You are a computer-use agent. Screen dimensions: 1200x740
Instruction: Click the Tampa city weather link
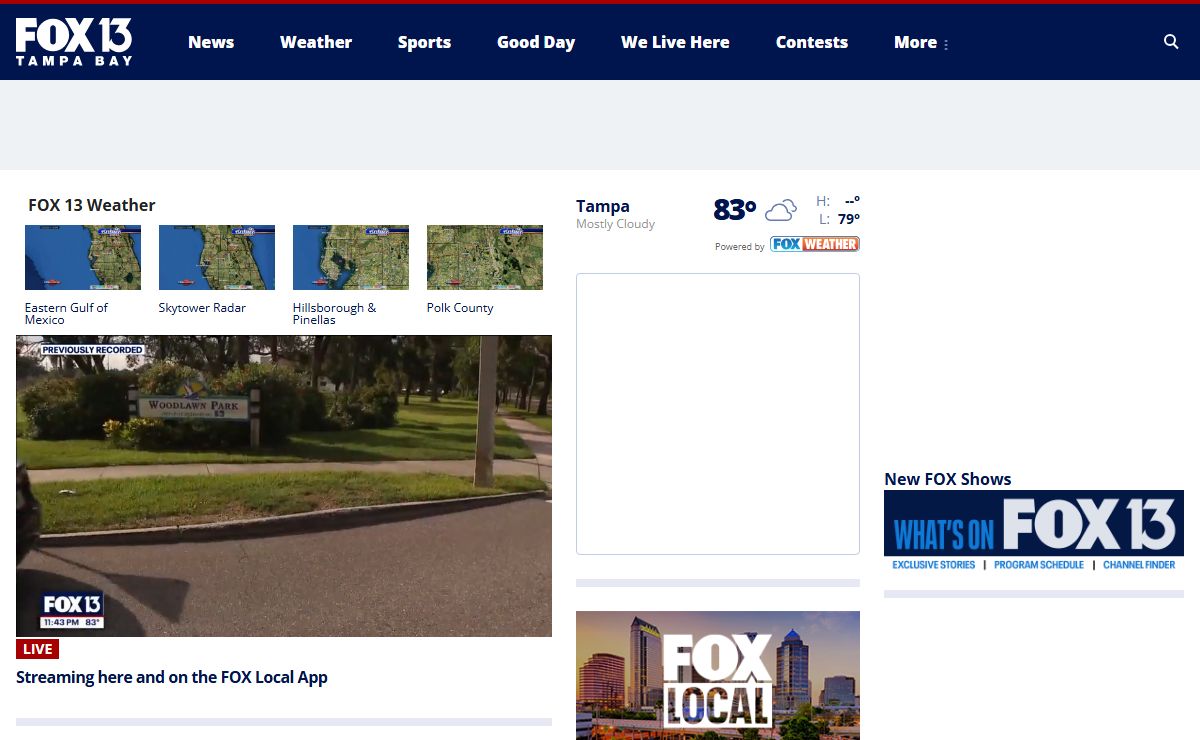[x=603, y=206]
